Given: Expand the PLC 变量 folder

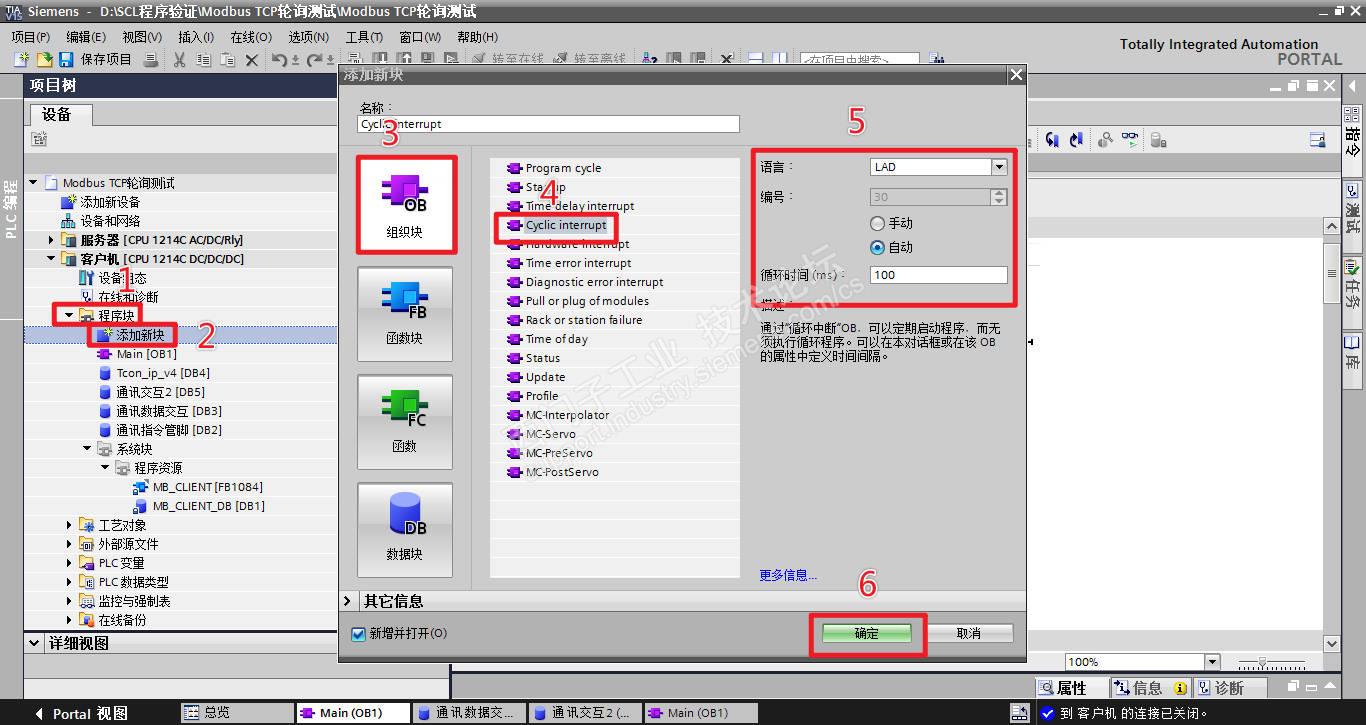Looking at the screenshot, I should tap(70, 563).
